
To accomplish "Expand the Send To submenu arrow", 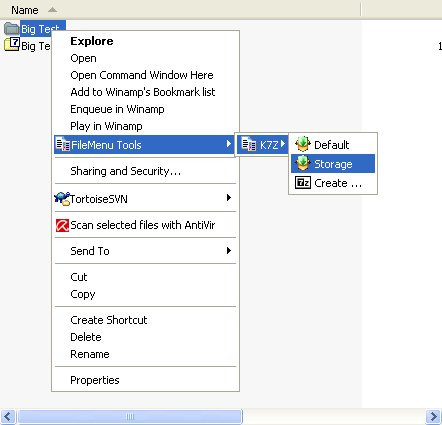I will click(229, 250).
